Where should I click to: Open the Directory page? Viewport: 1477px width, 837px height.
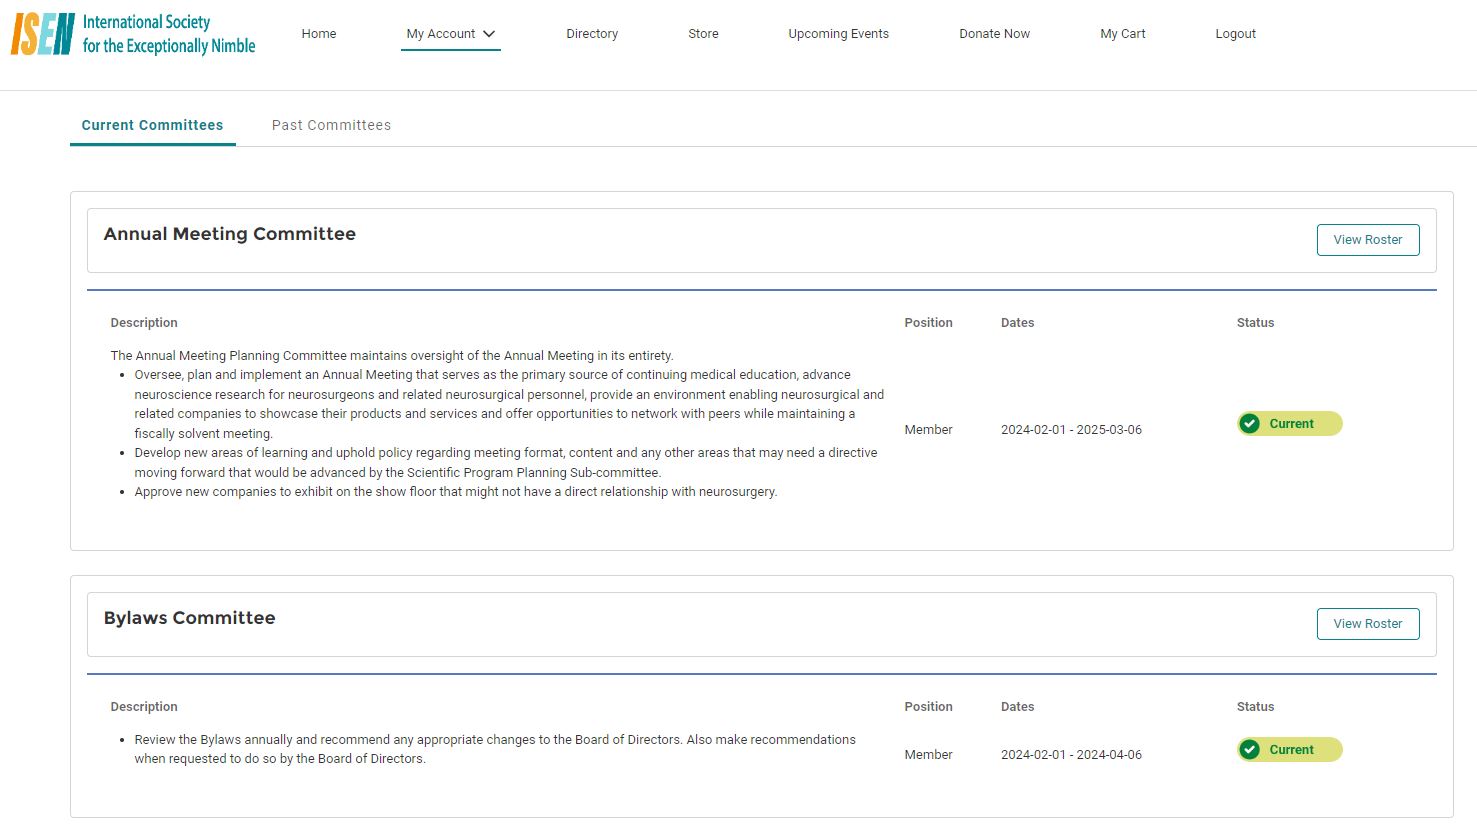click(592, 34)
